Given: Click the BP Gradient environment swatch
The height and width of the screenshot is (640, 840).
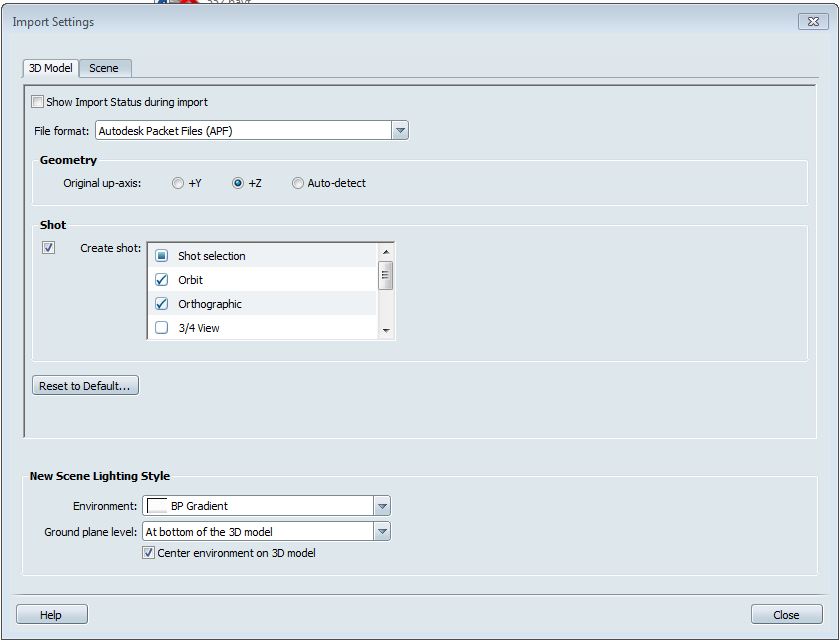Looking at the screenshot, I should coord(157,506).
